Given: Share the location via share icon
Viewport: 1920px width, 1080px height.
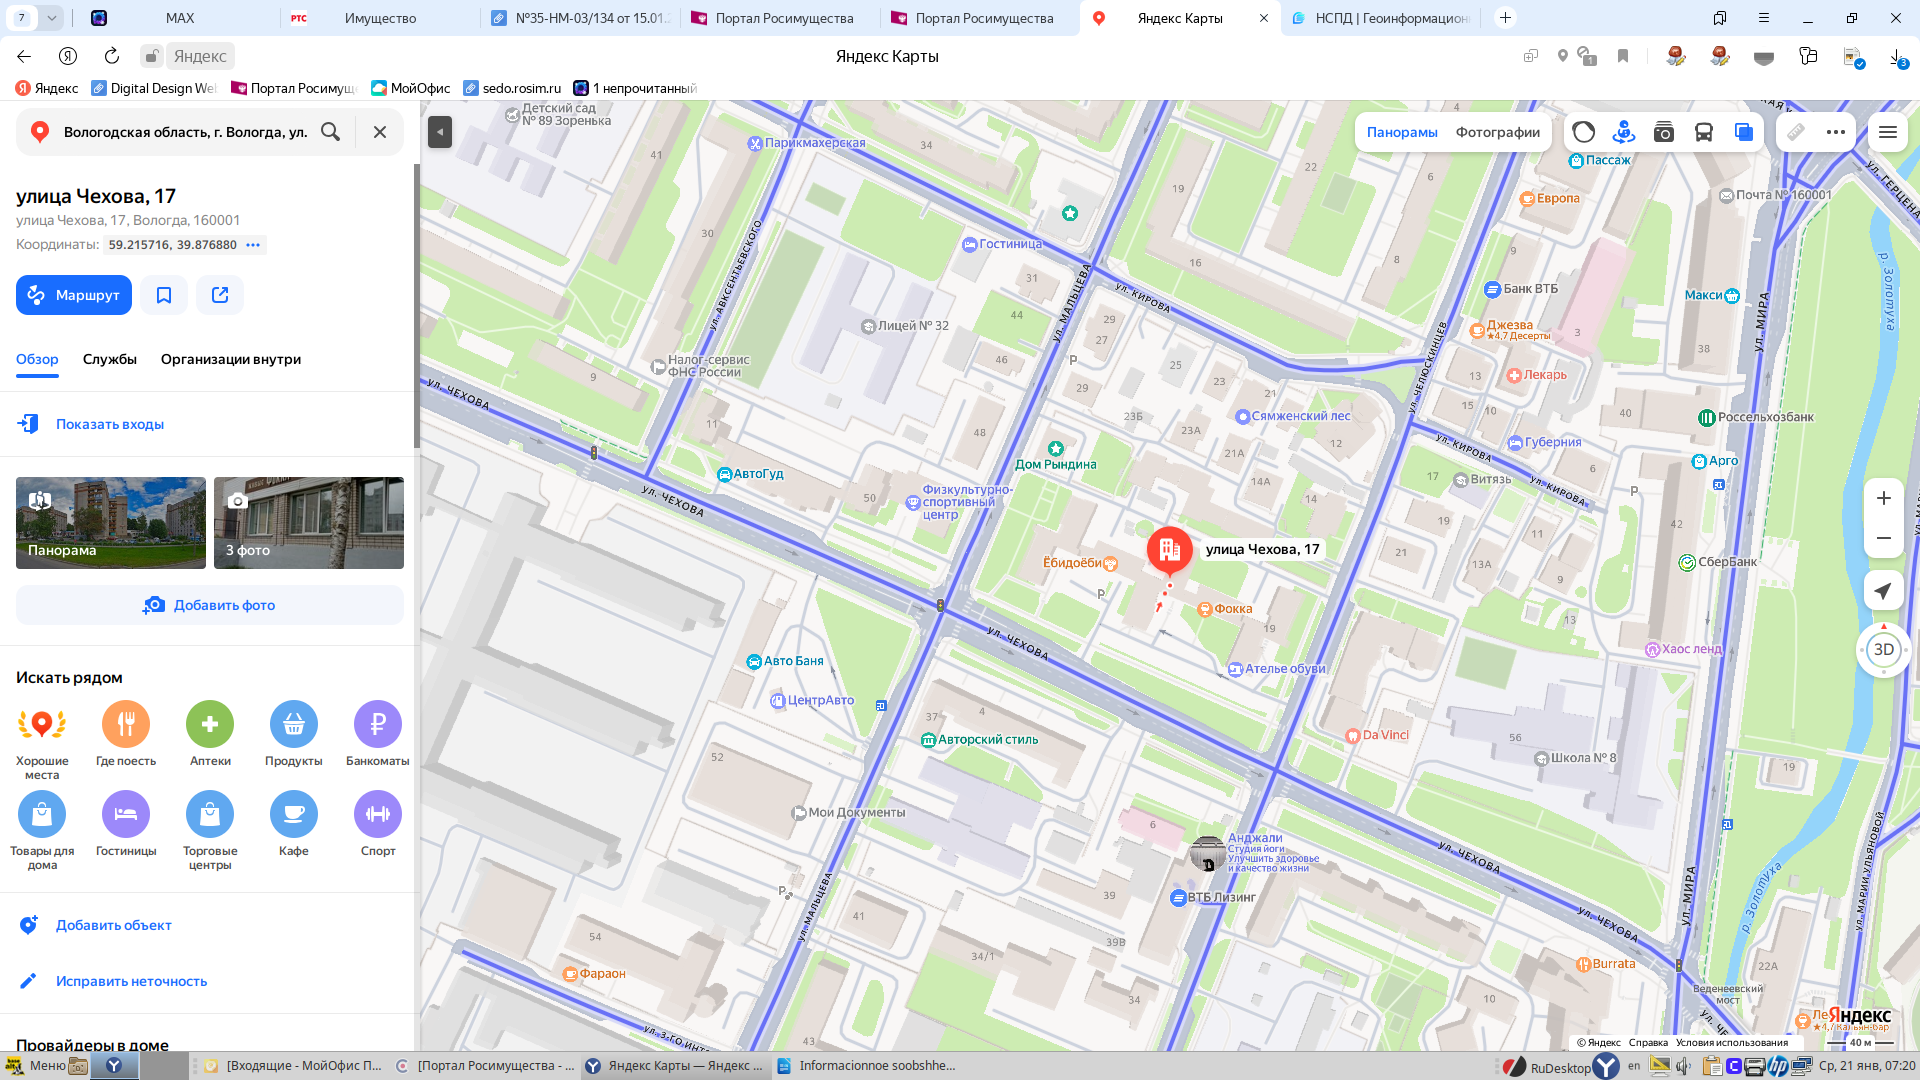Looking at the screenshot, I should 220,295.
